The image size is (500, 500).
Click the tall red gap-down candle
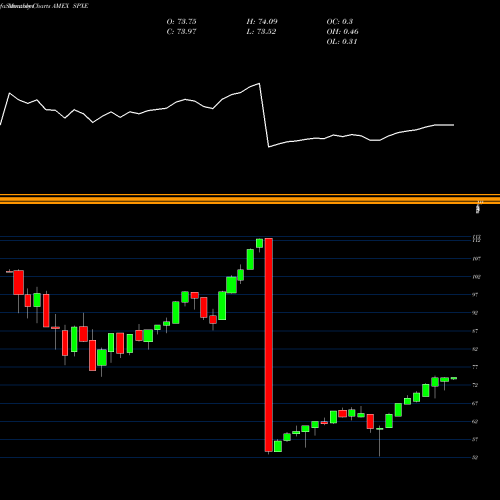pos(269,345)
